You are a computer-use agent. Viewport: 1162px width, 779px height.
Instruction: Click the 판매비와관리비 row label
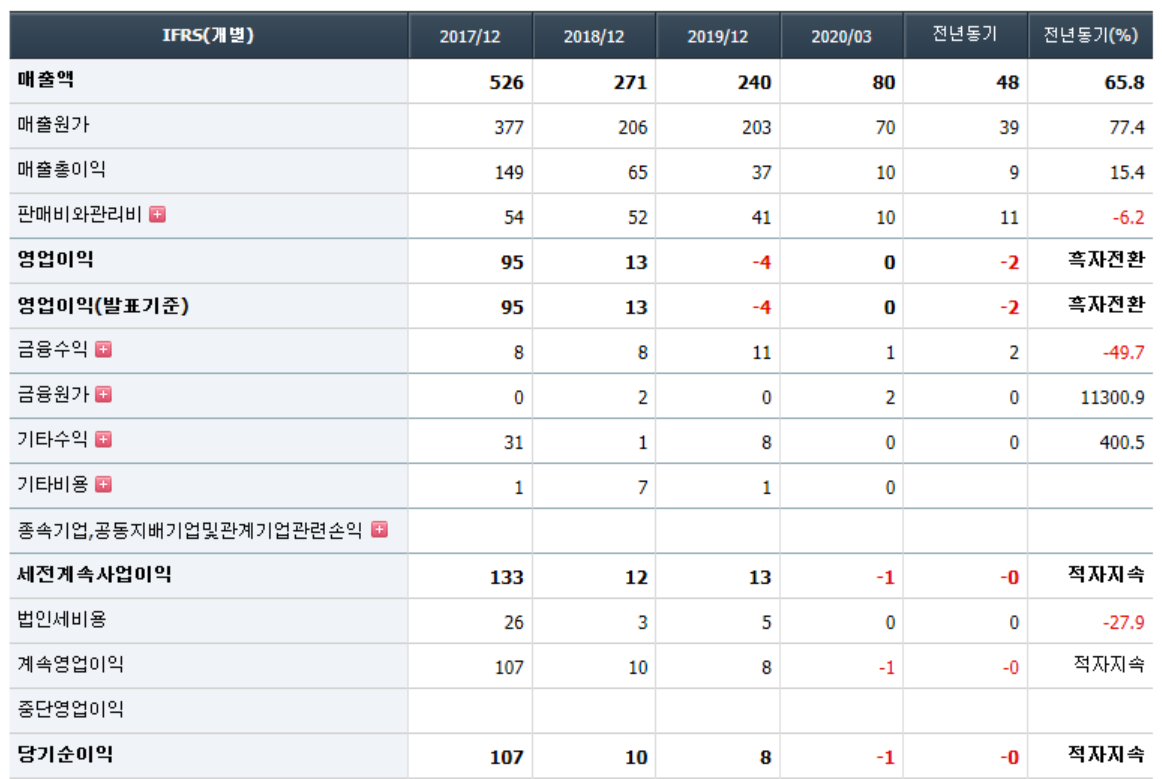click(x=79, y=214)
